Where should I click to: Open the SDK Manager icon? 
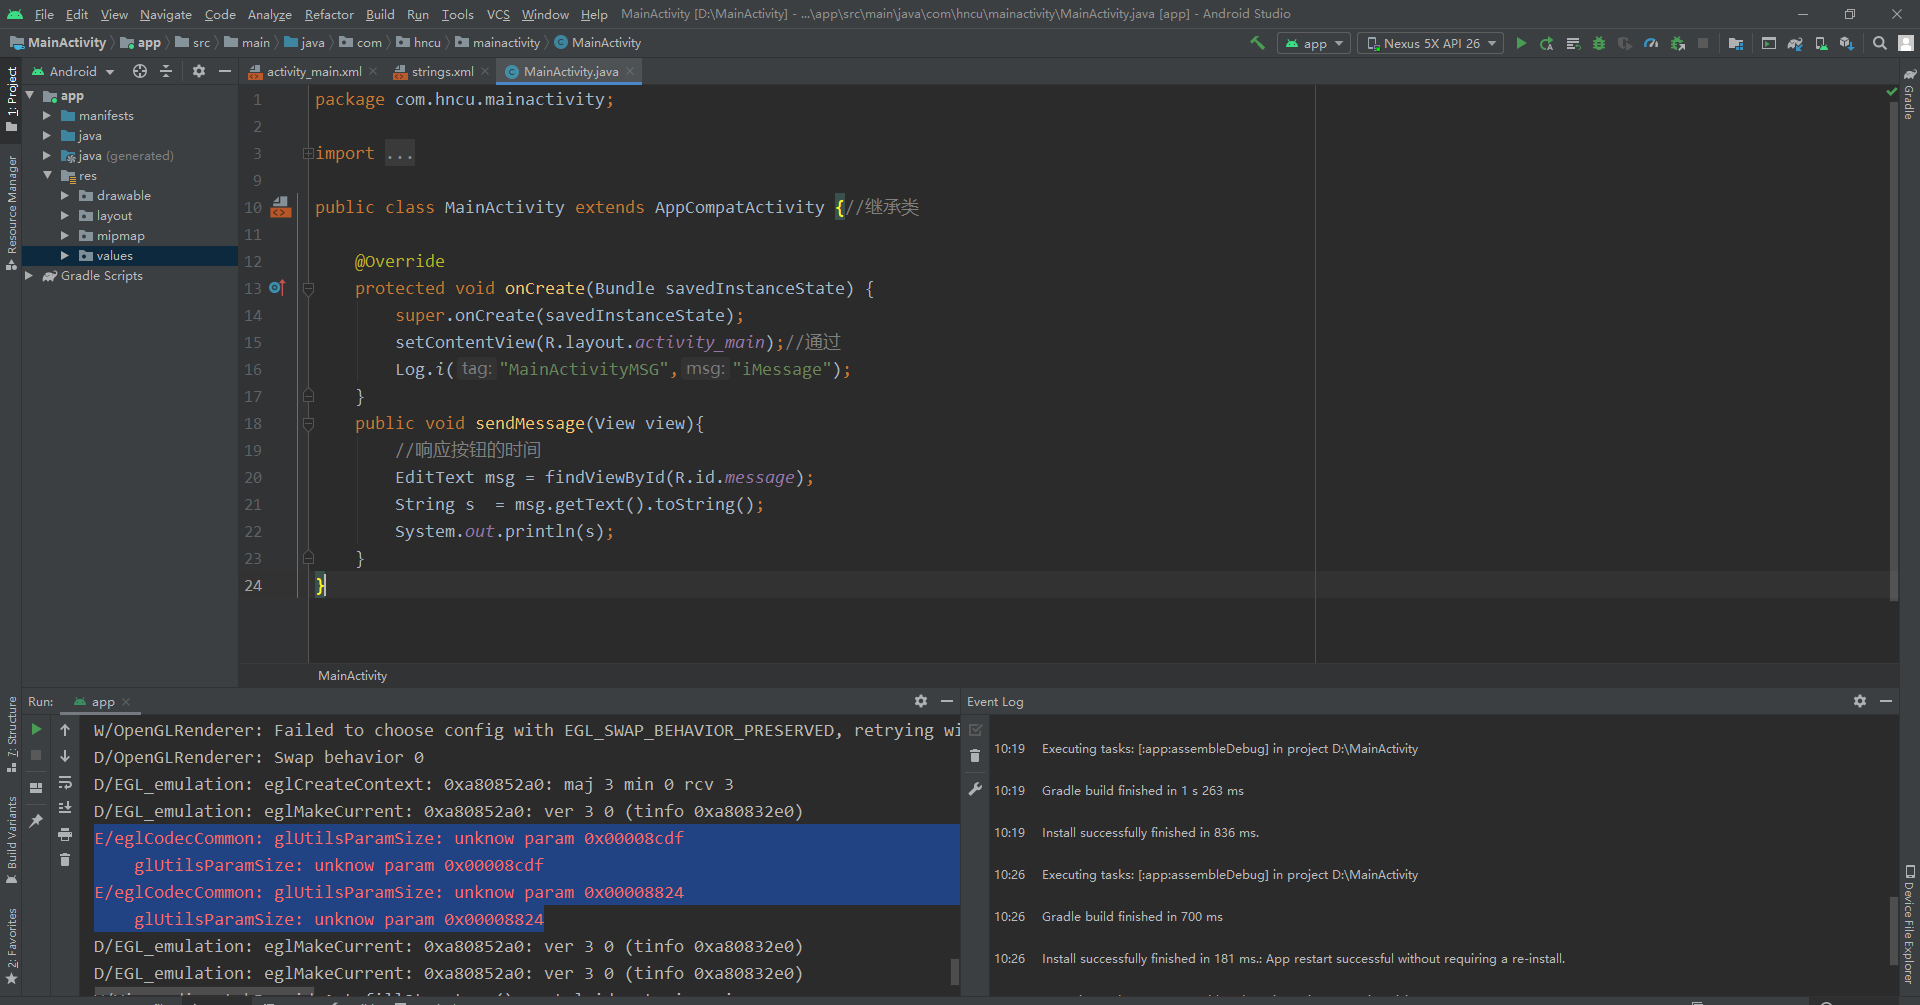point(1847,43)
